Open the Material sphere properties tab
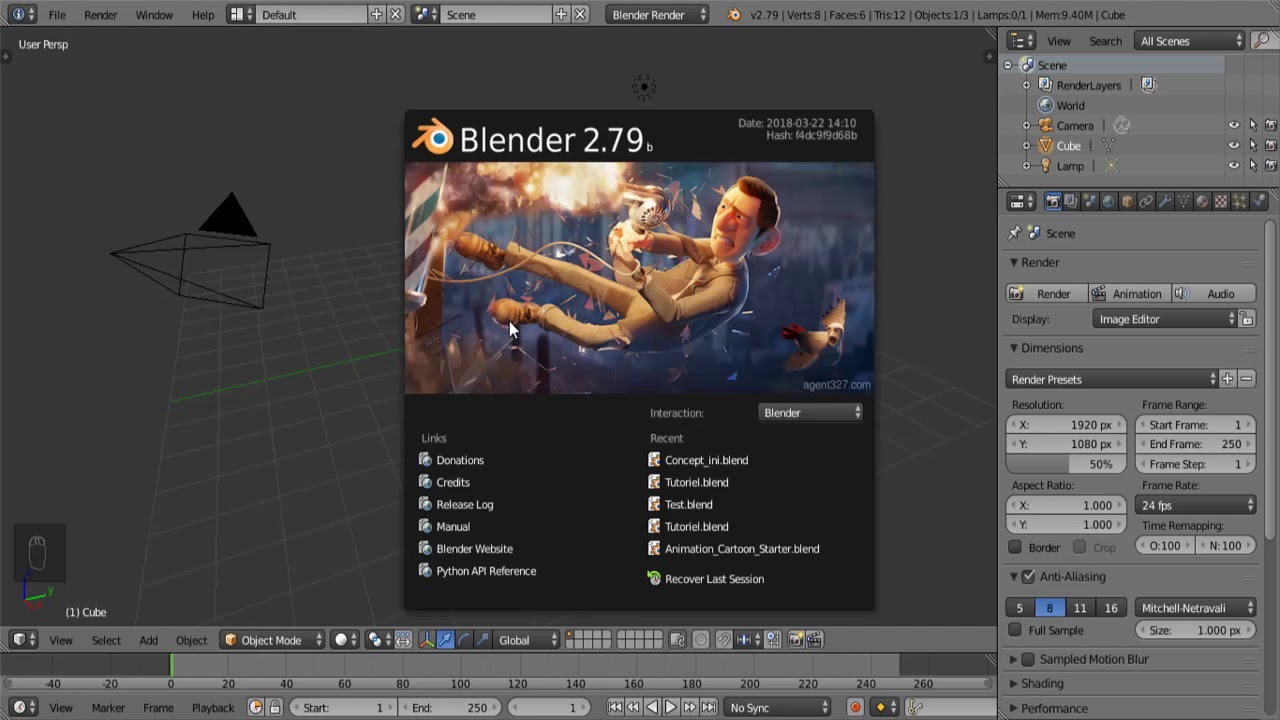The height and width of the screenshot is (720, 1280). [x=1203, y=201]
